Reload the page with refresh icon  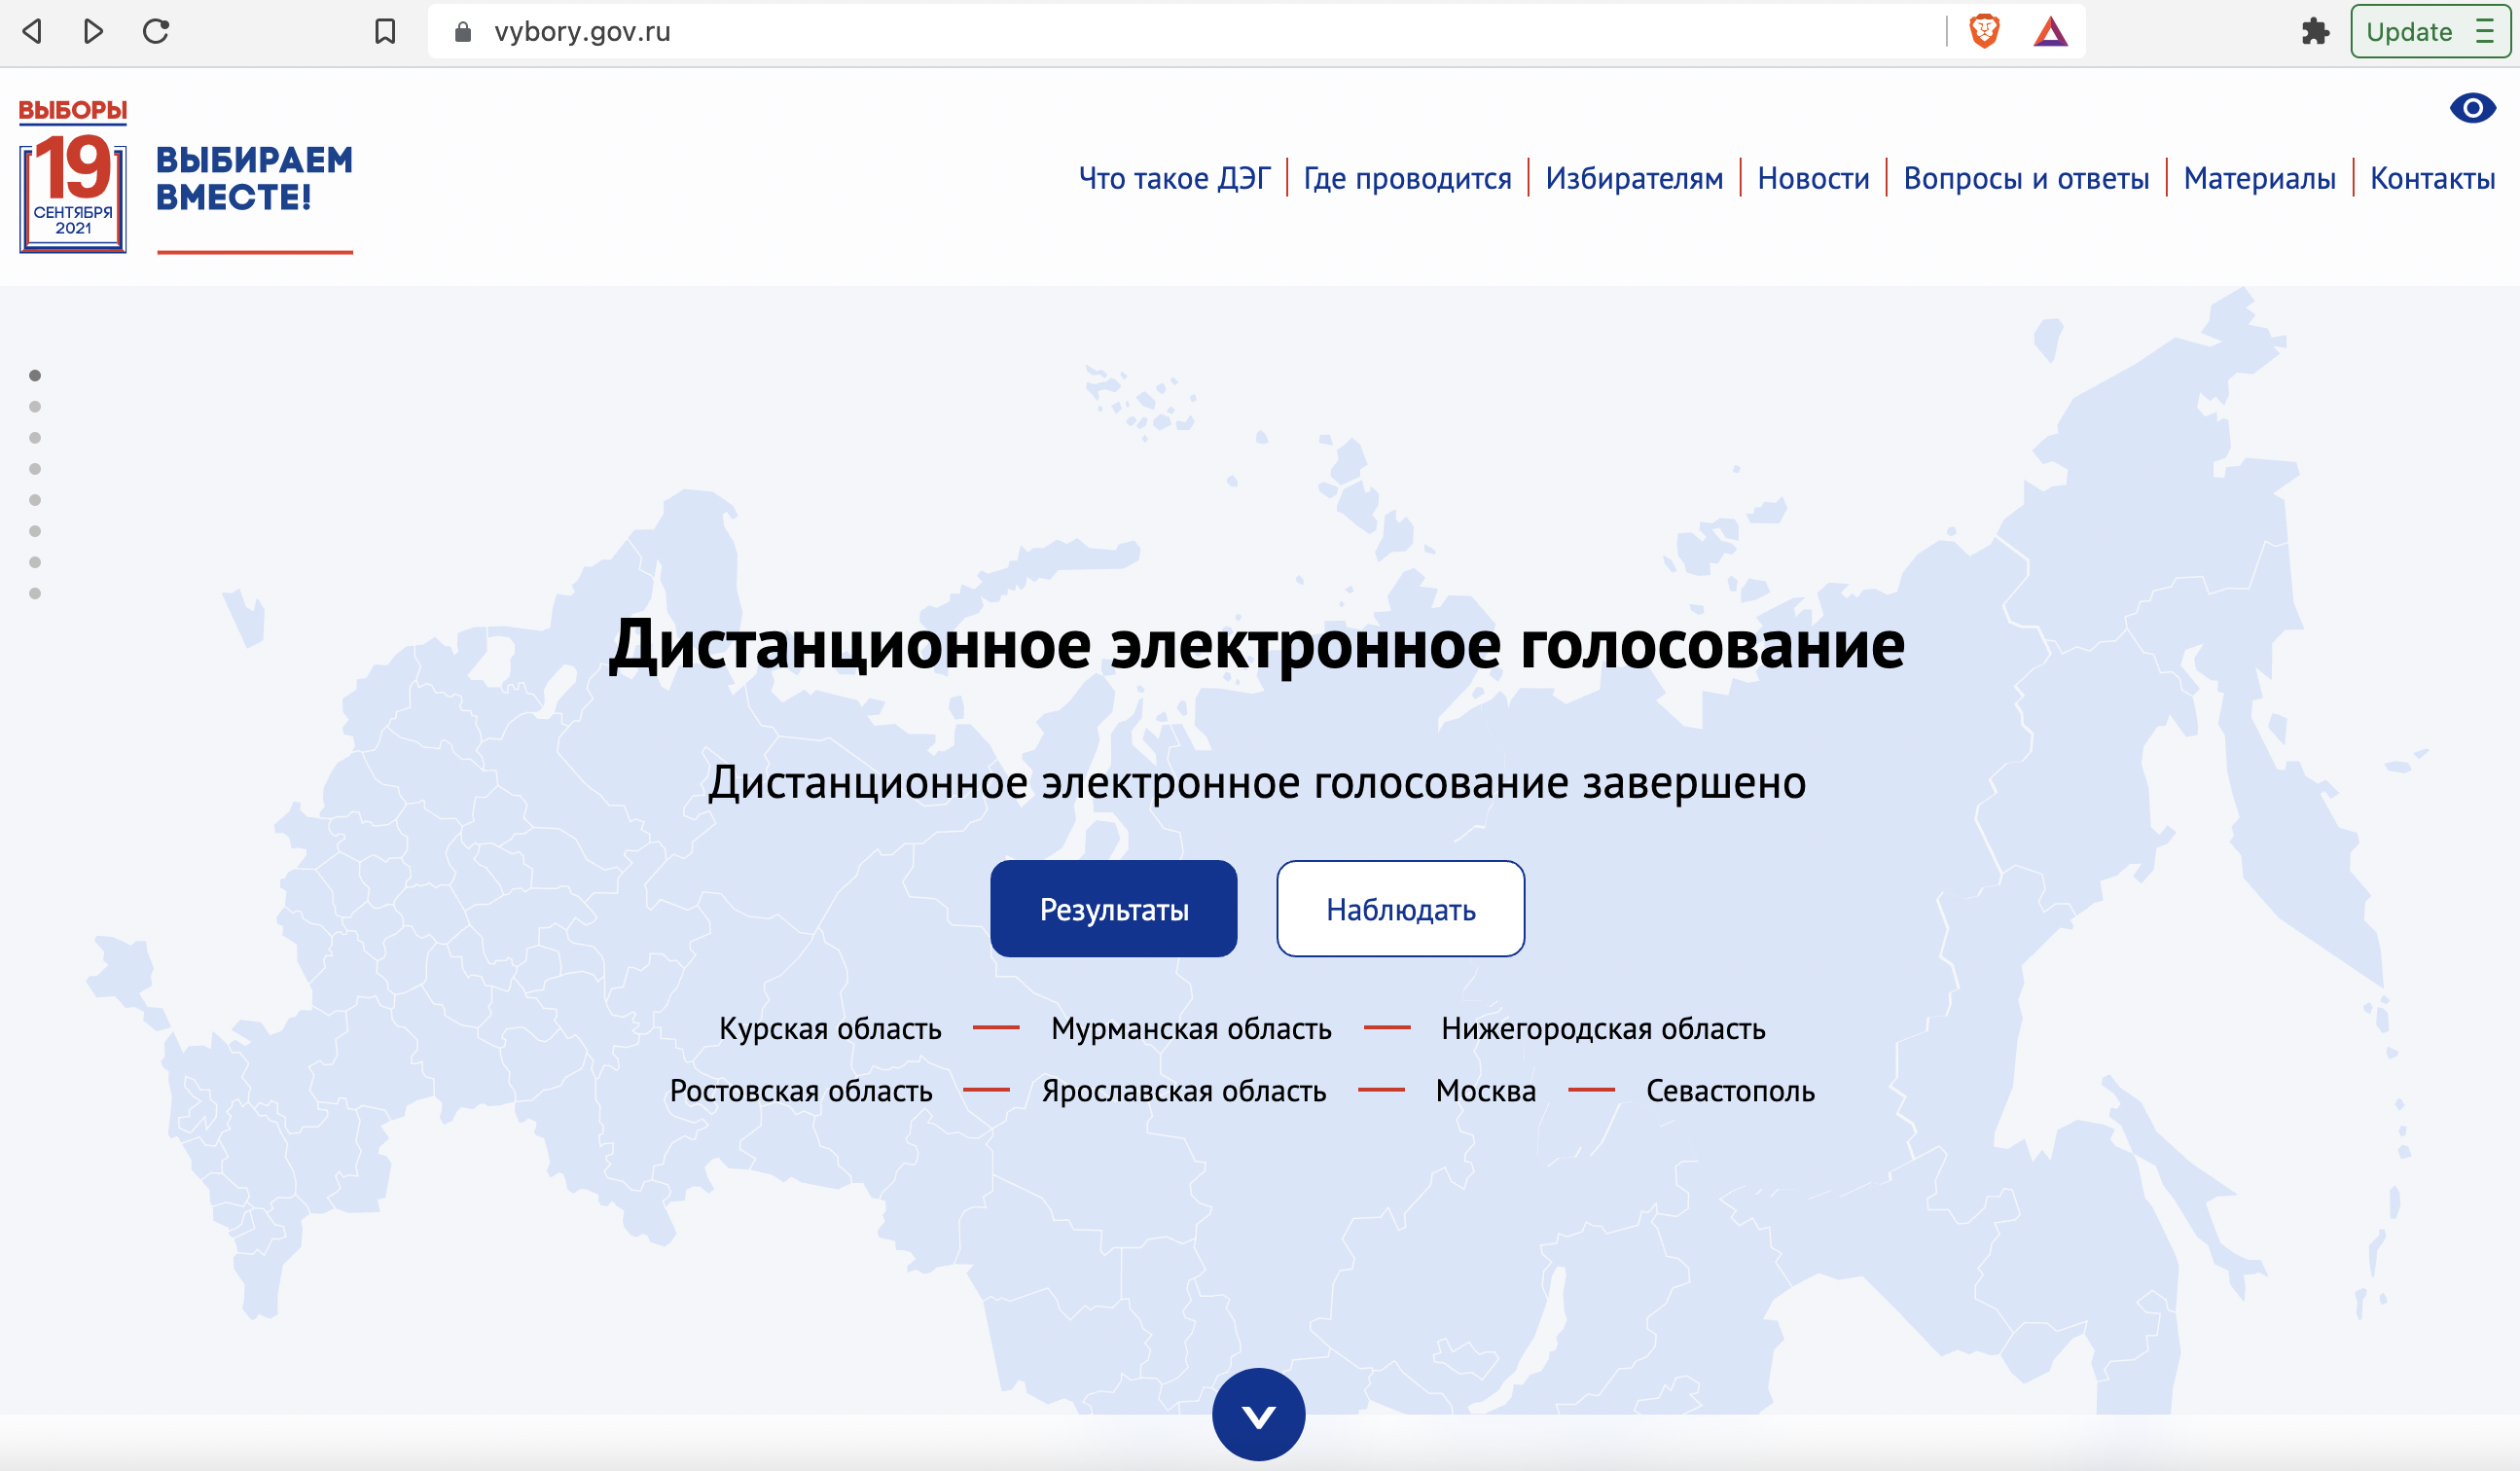point(156,31)
